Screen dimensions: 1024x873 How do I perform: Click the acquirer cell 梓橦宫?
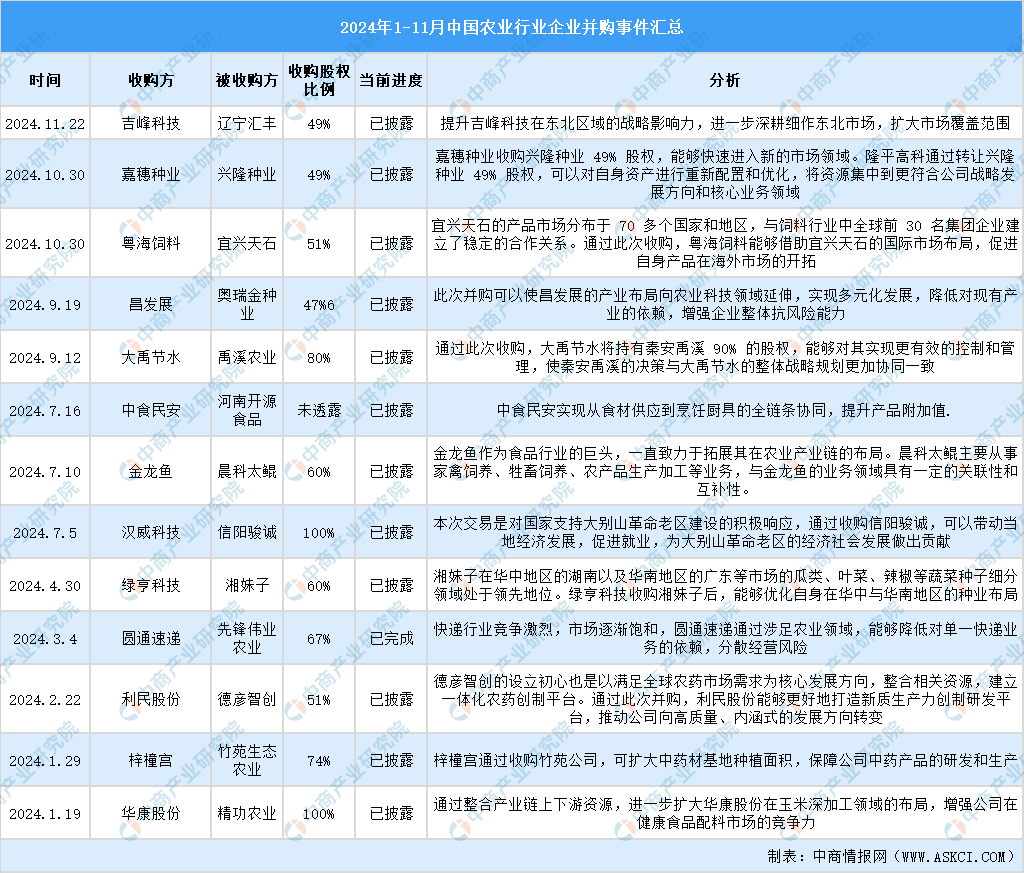(151, 760)
